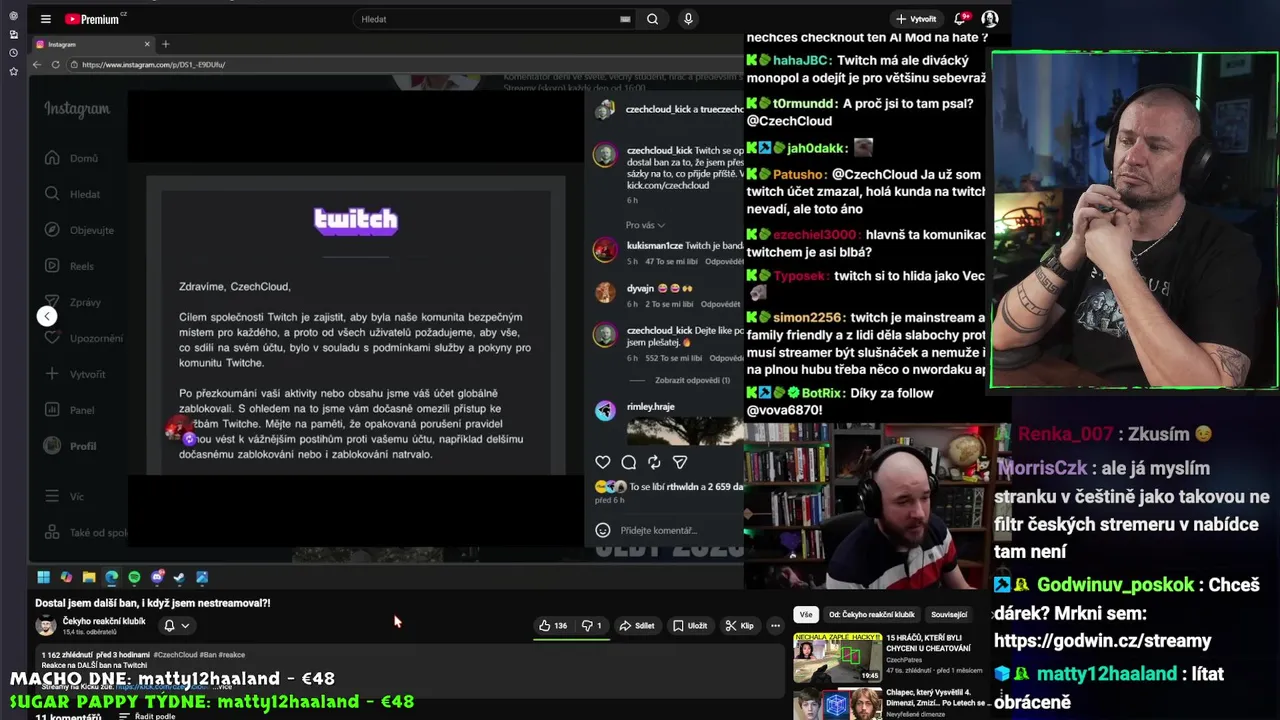The height and width of the screenshot is (720, 1280).
Task: Open emoji picker in comment field
Action: click(x=603, y=530)
